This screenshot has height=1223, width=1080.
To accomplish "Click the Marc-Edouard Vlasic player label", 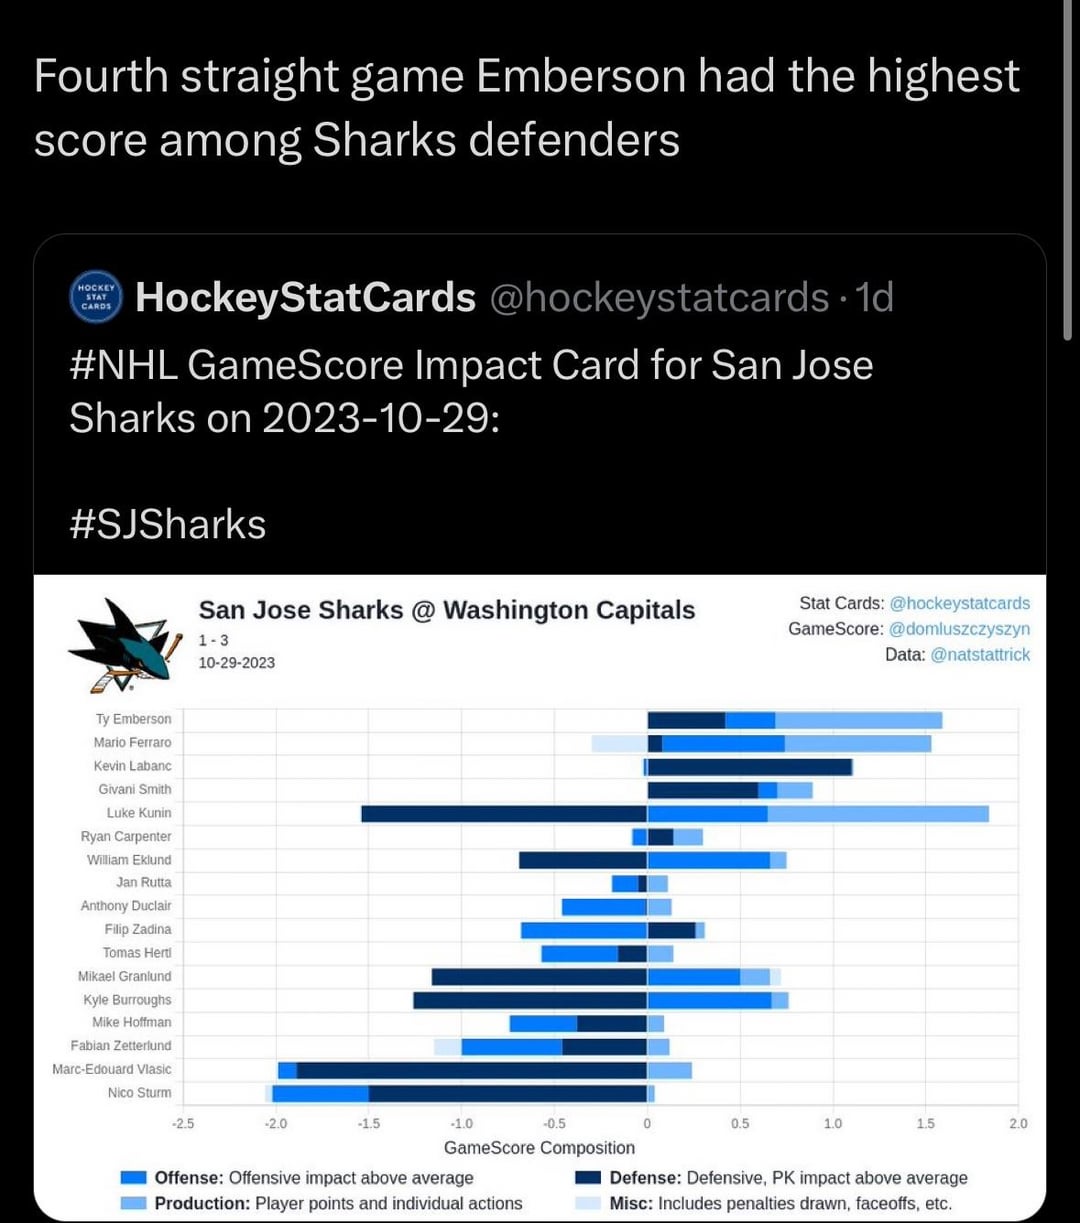I will pos(111,1069).
